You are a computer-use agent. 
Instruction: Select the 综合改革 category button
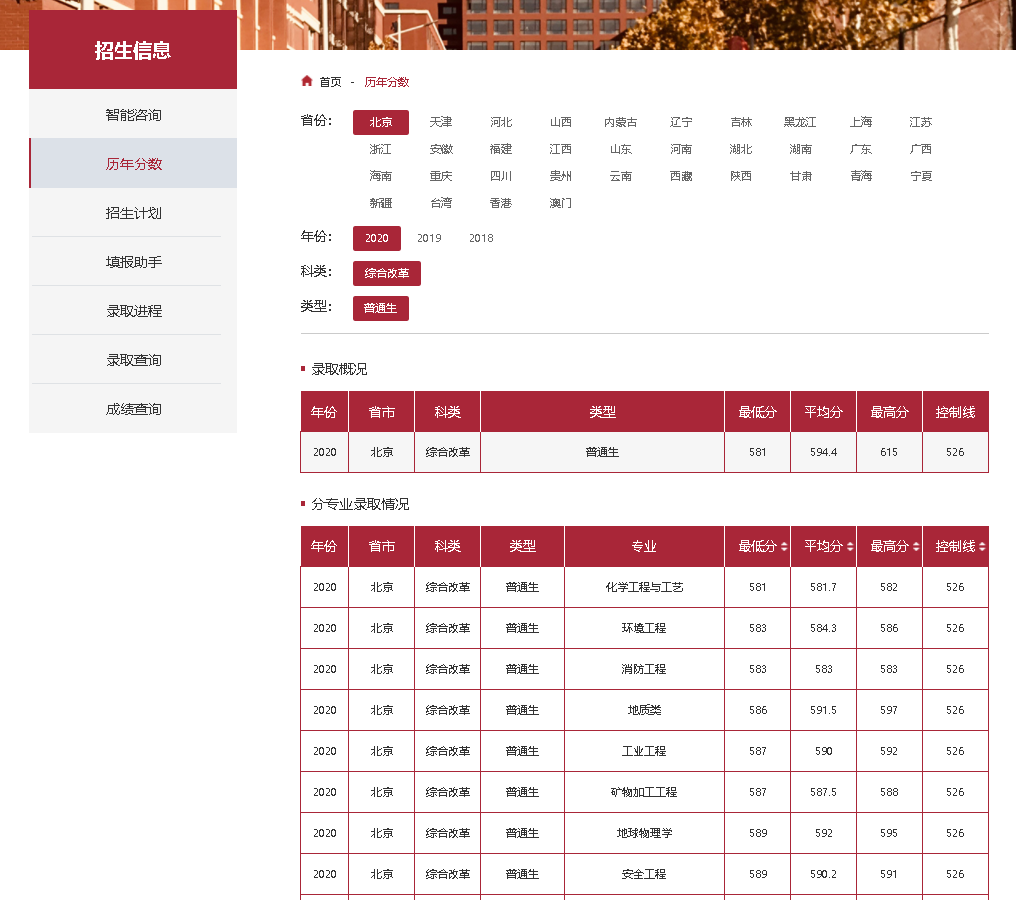point(387,273)
